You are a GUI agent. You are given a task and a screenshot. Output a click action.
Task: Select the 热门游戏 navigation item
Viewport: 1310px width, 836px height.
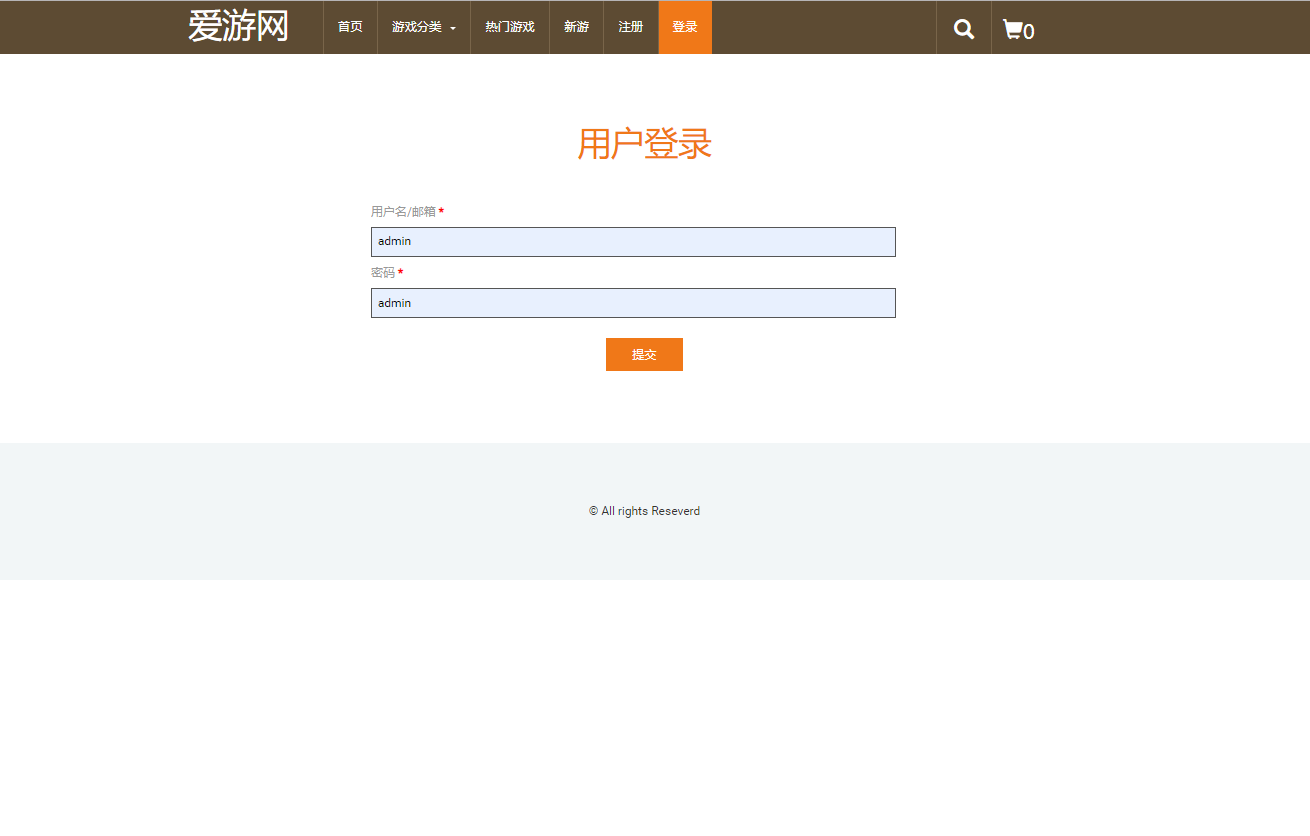click(x=509, y=27)
